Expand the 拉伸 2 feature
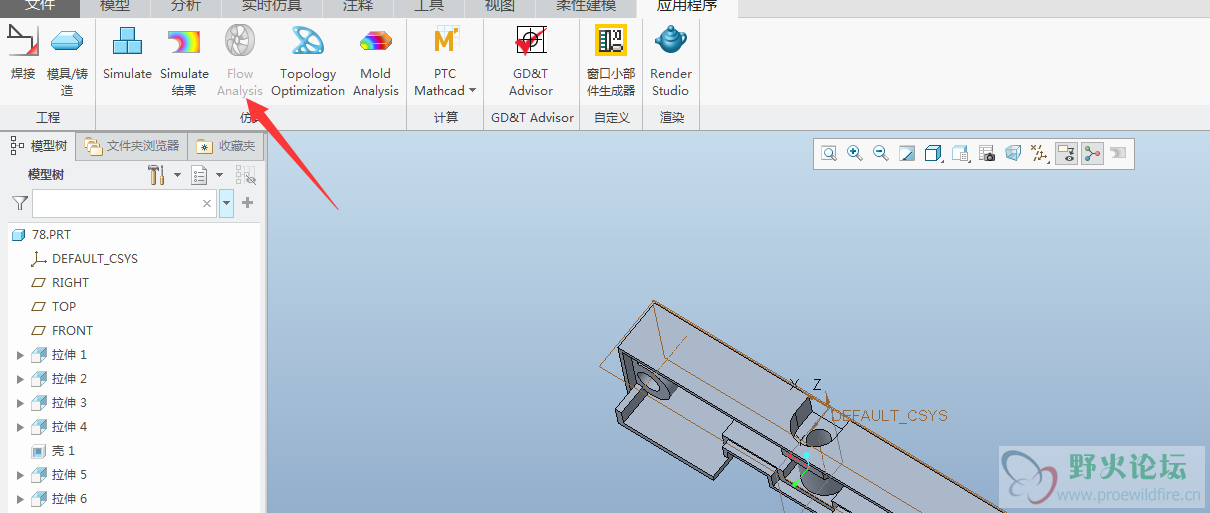The image size is (1210, 513). pyautogui.click(x=20, y=379)
